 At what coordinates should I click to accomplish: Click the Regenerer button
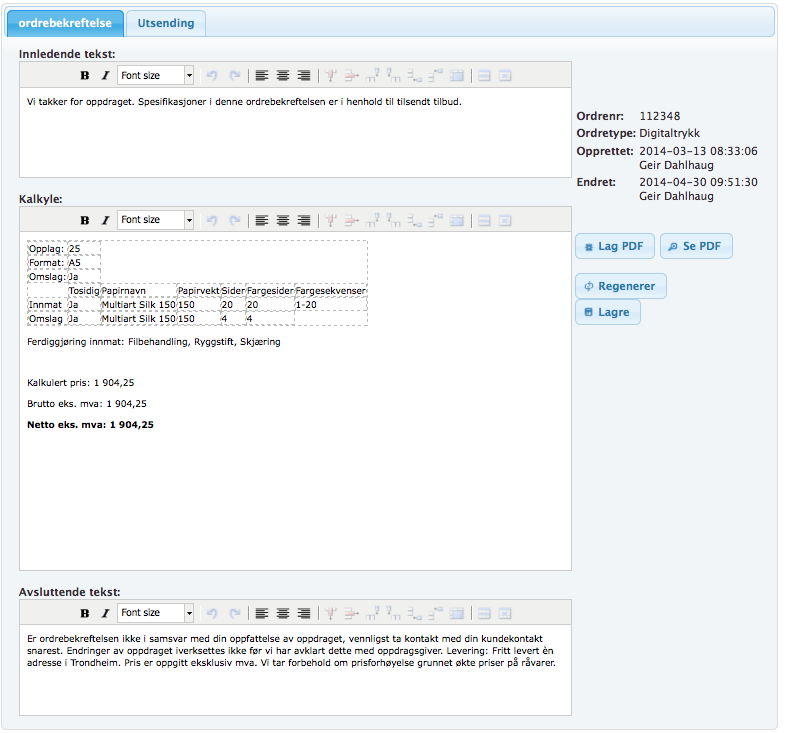click(x=620, y=286)
